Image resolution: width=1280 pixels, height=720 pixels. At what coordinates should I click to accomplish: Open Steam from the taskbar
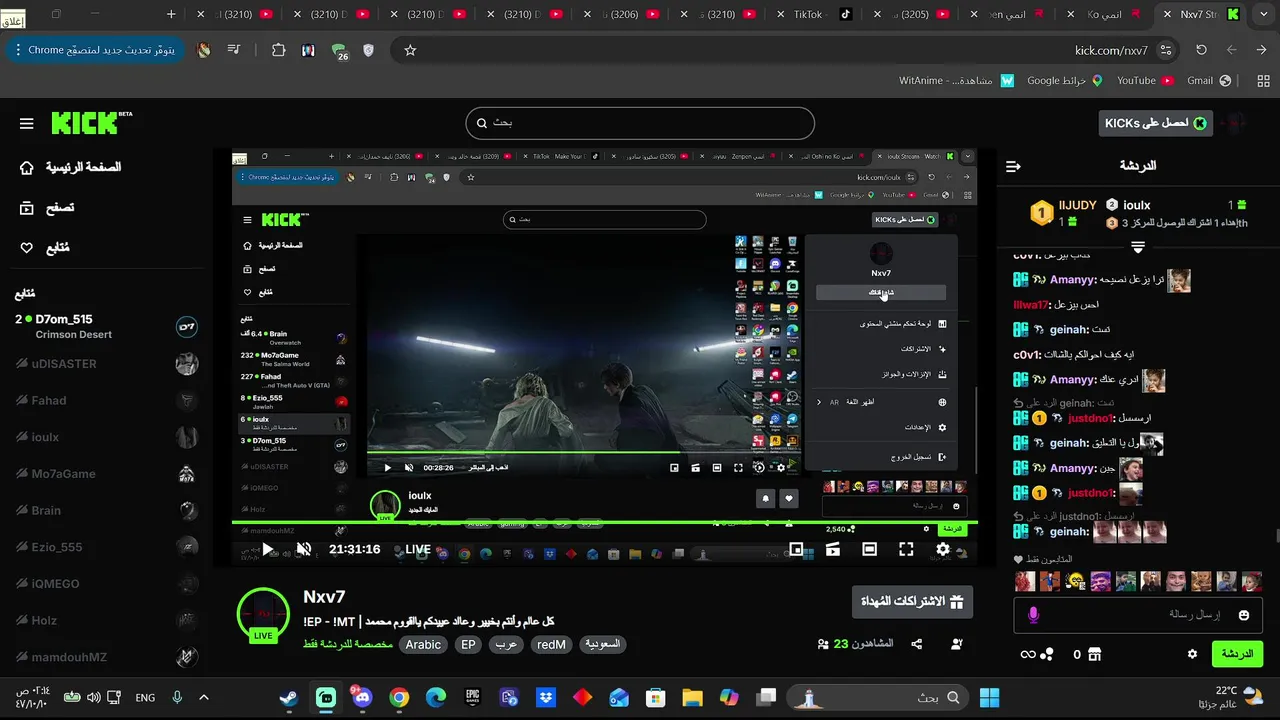coord(289,698)
